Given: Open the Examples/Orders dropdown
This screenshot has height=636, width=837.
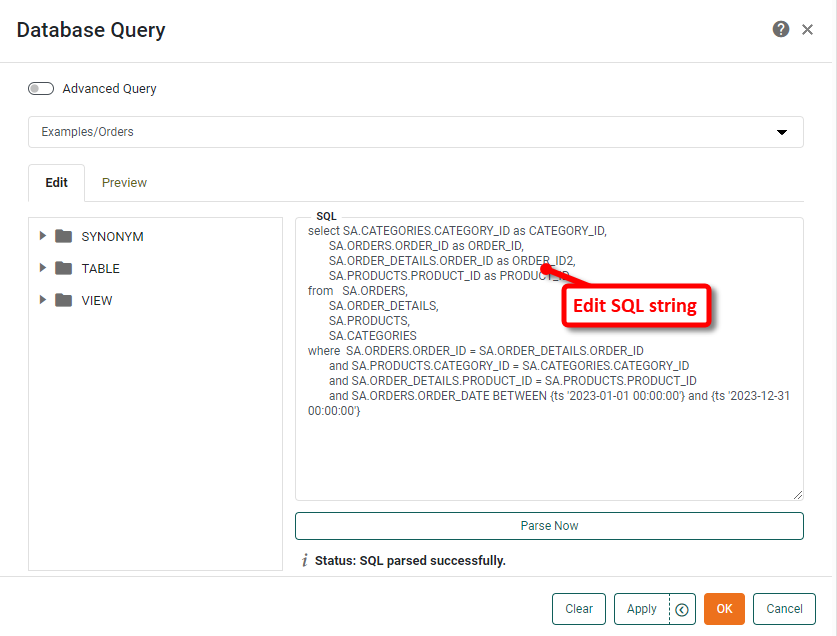Looking at the screenshot, I should [781, 131].
